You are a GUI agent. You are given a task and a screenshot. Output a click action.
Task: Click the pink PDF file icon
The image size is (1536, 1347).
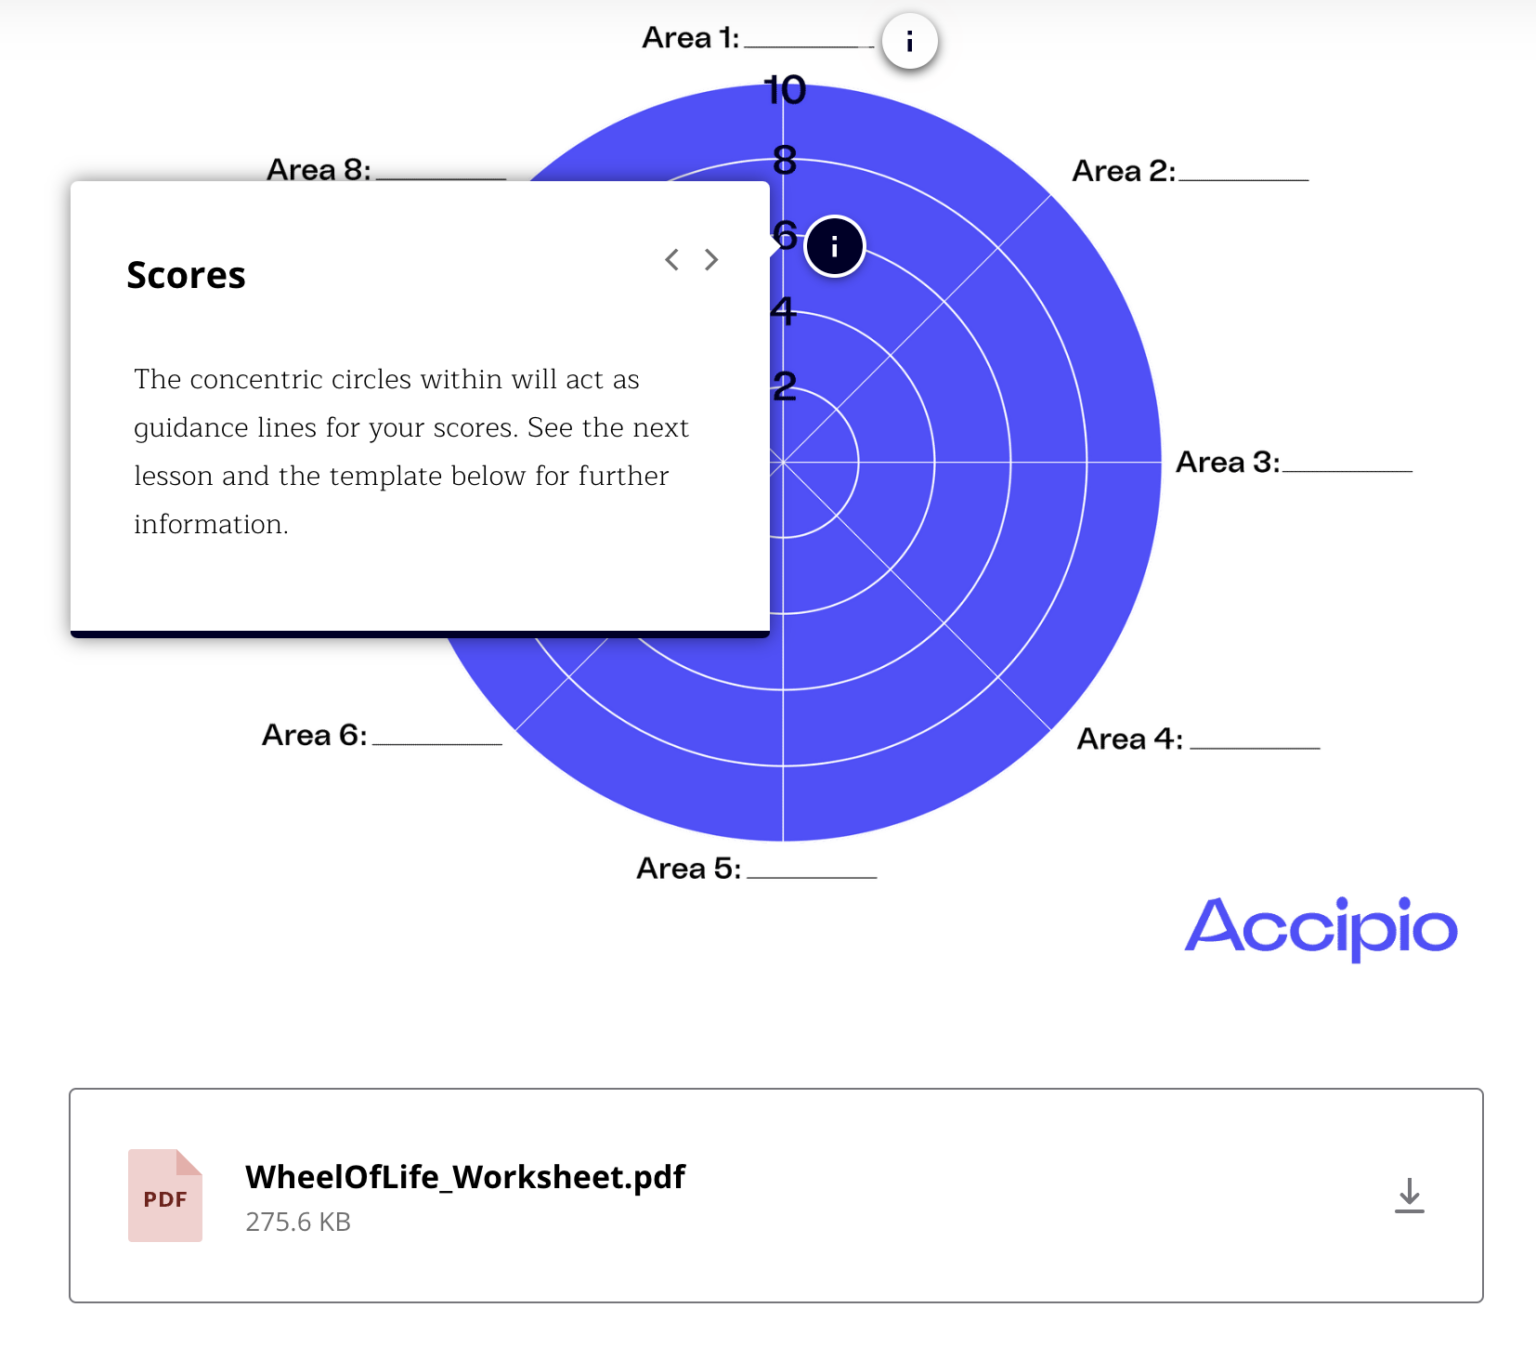tap(165, 1196)
